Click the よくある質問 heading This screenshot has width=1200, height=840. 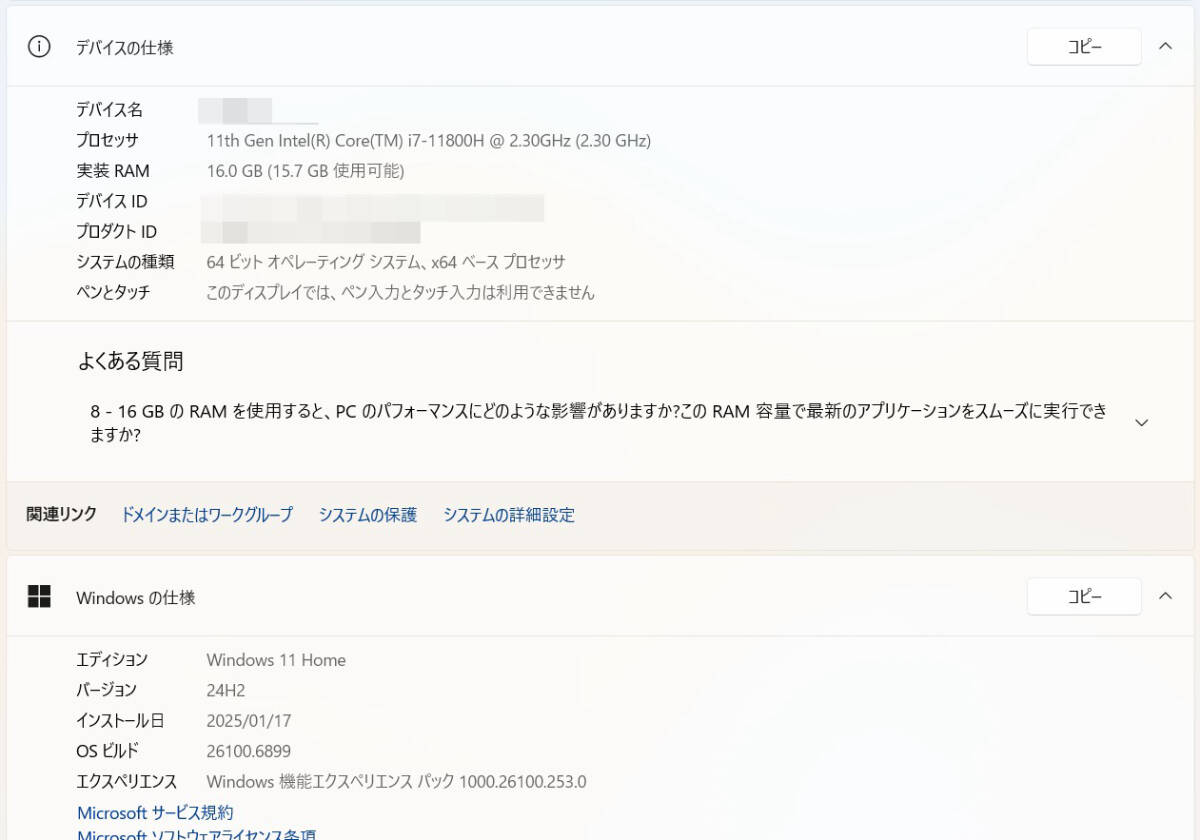coord(131,362)
